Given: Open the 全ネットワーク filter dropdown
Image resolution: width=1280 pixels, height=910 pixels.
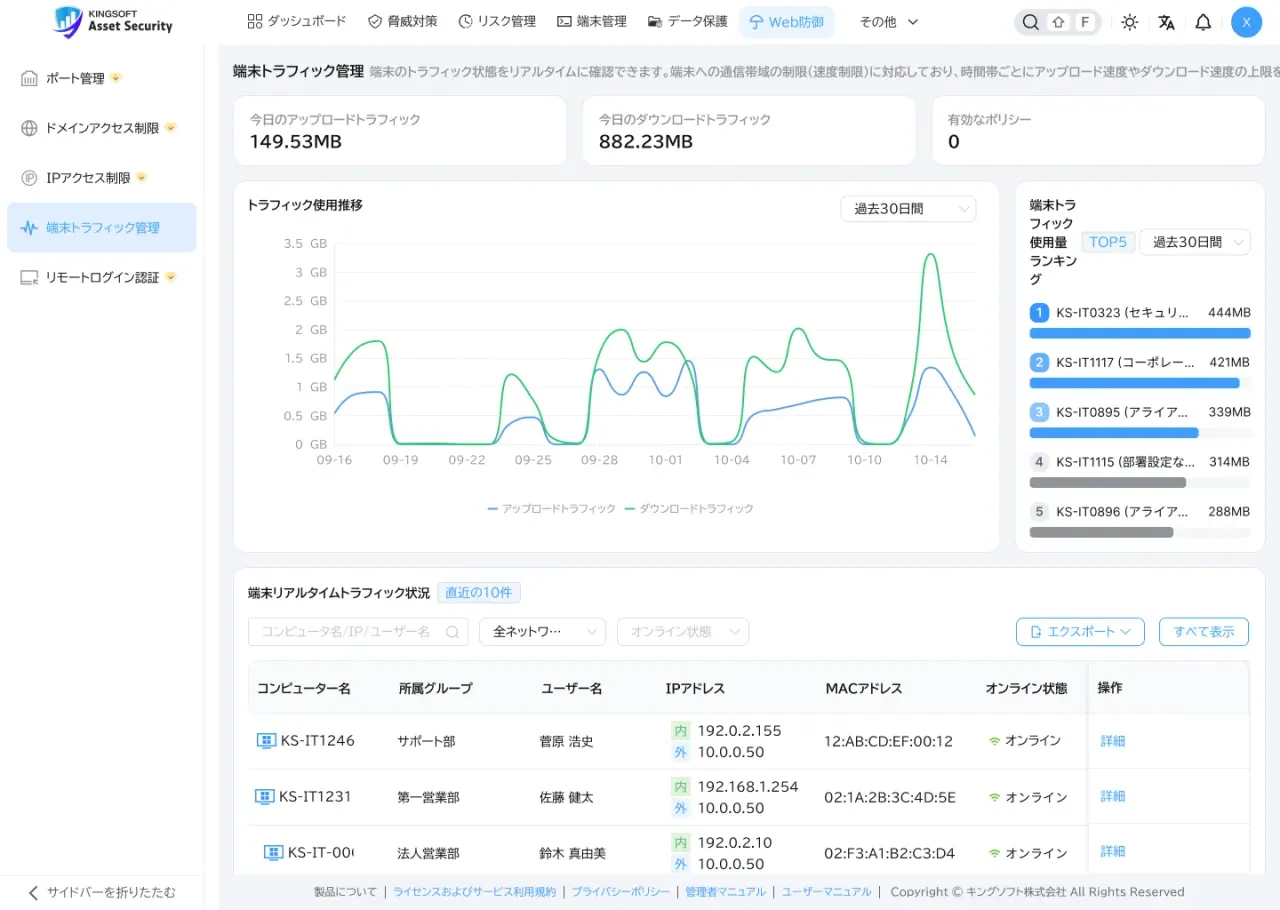Looking at the screenshot, I should tap(543, 632).
